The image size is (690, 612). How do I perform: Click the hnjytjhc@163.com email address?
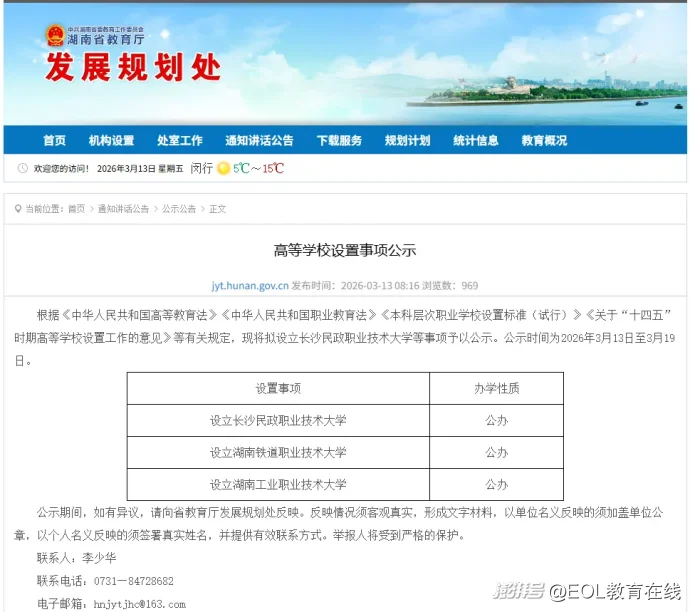click(x=140, y=604)
